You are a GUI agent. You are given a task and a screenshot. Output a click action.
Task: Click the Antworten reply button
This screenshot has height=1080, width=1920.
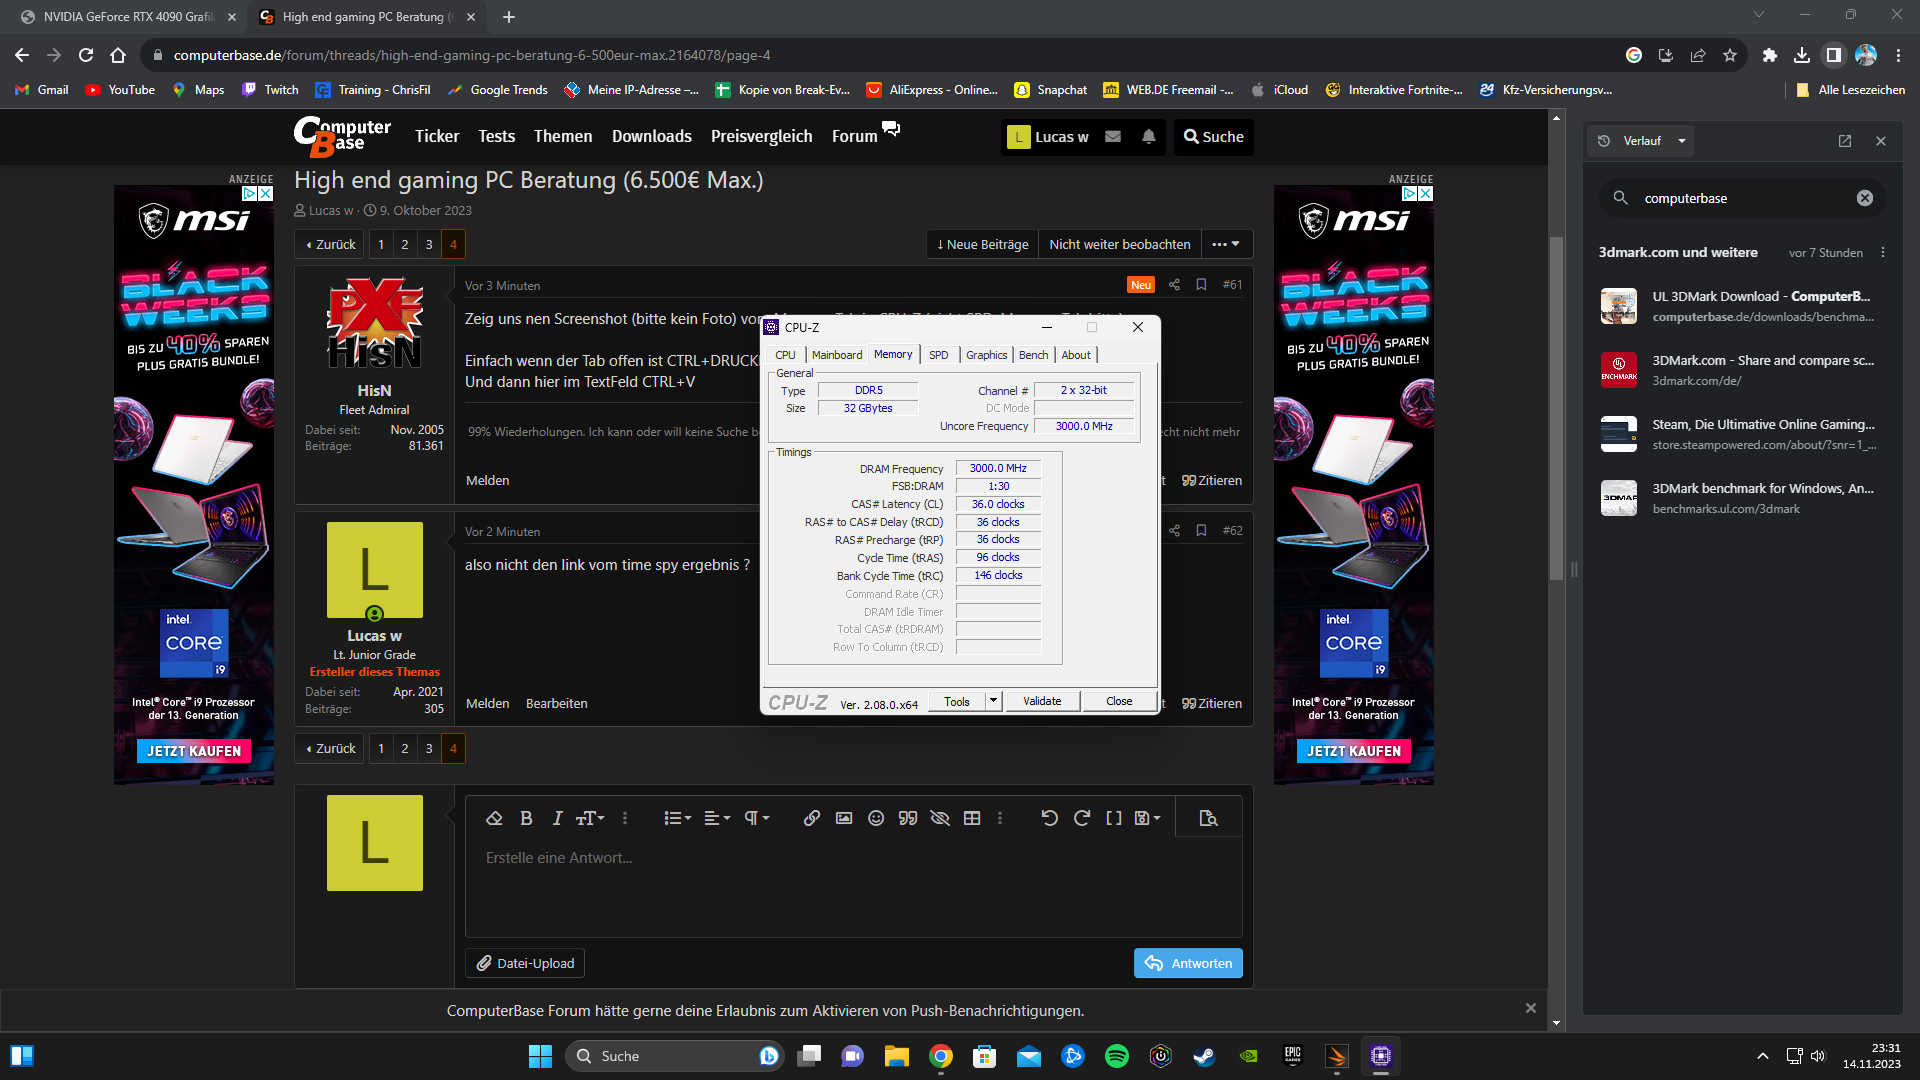1188,962
